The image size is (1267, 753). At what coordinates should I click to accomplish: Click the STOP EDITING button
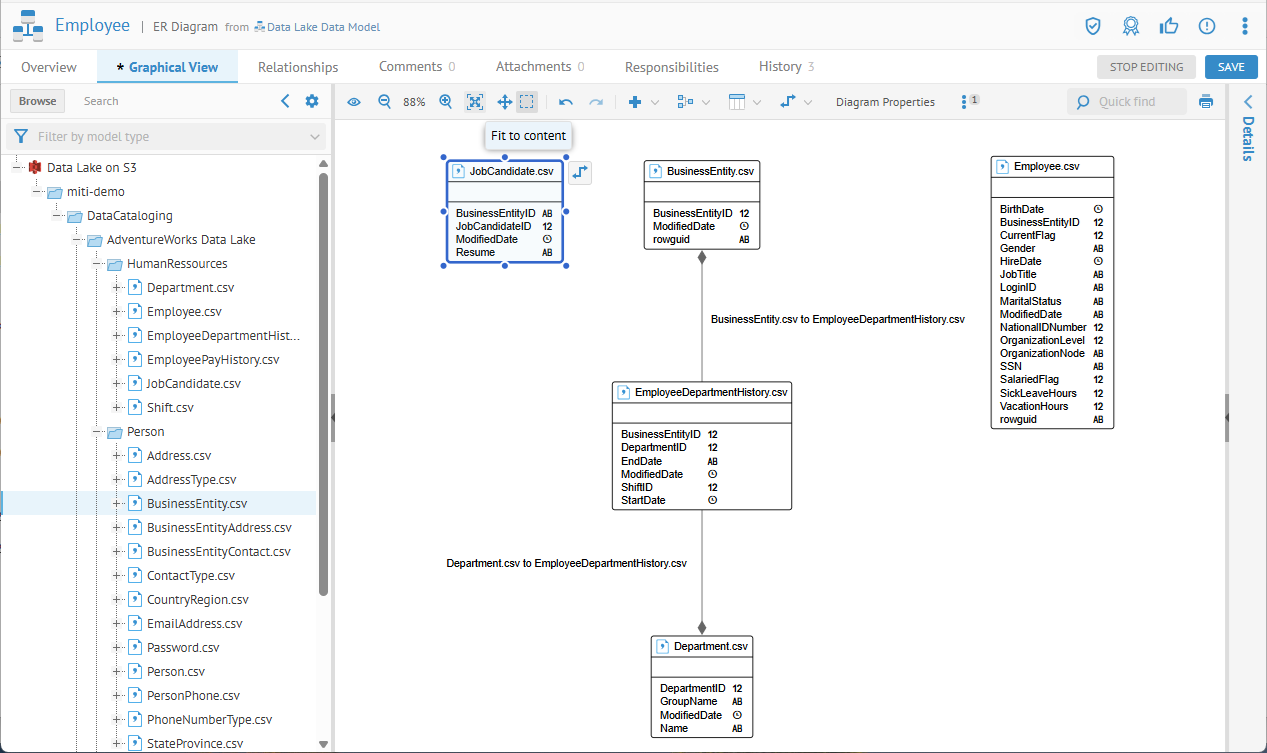tap(1146, 67)
